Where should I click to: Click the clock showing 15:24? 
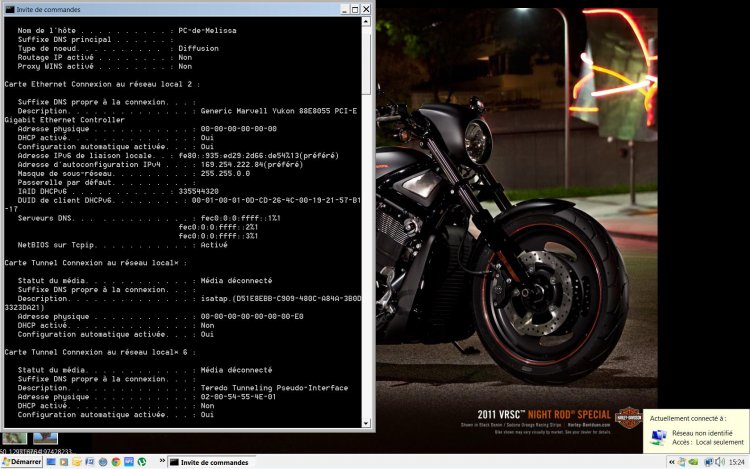(x=737, y=462)
